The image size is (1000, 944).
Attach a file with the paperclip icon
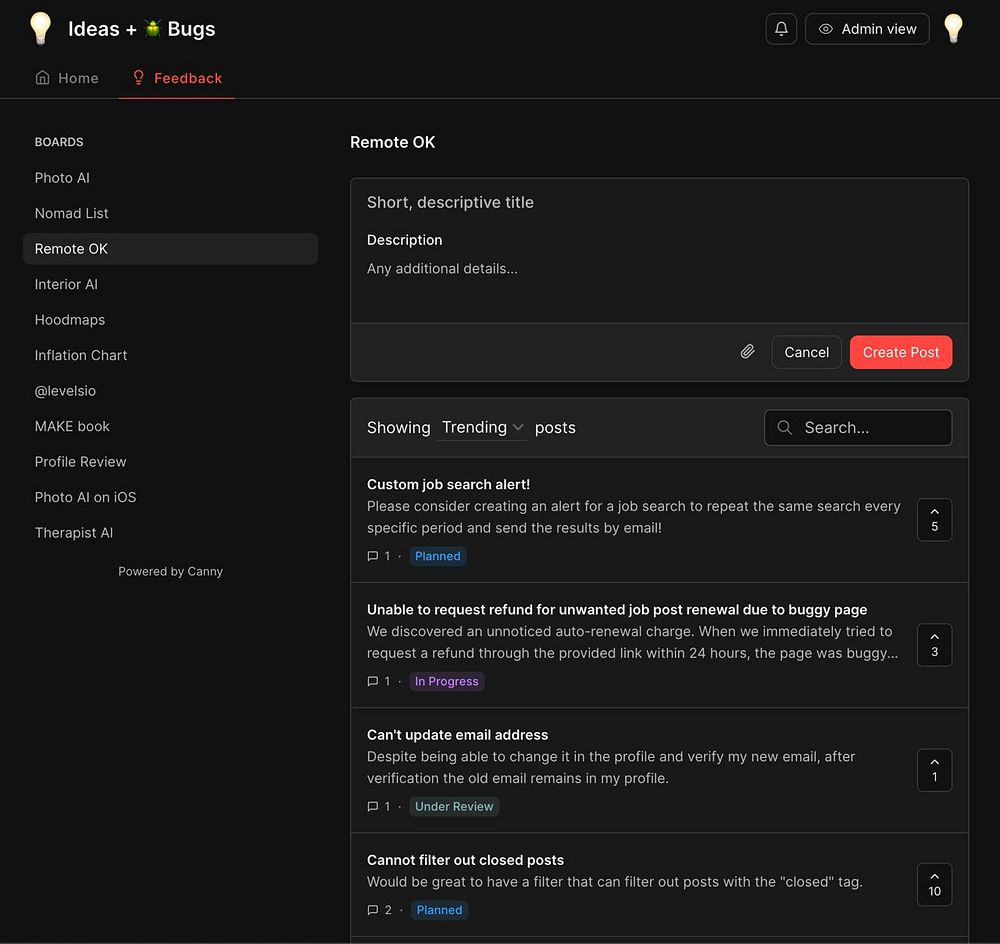(747, 352)
